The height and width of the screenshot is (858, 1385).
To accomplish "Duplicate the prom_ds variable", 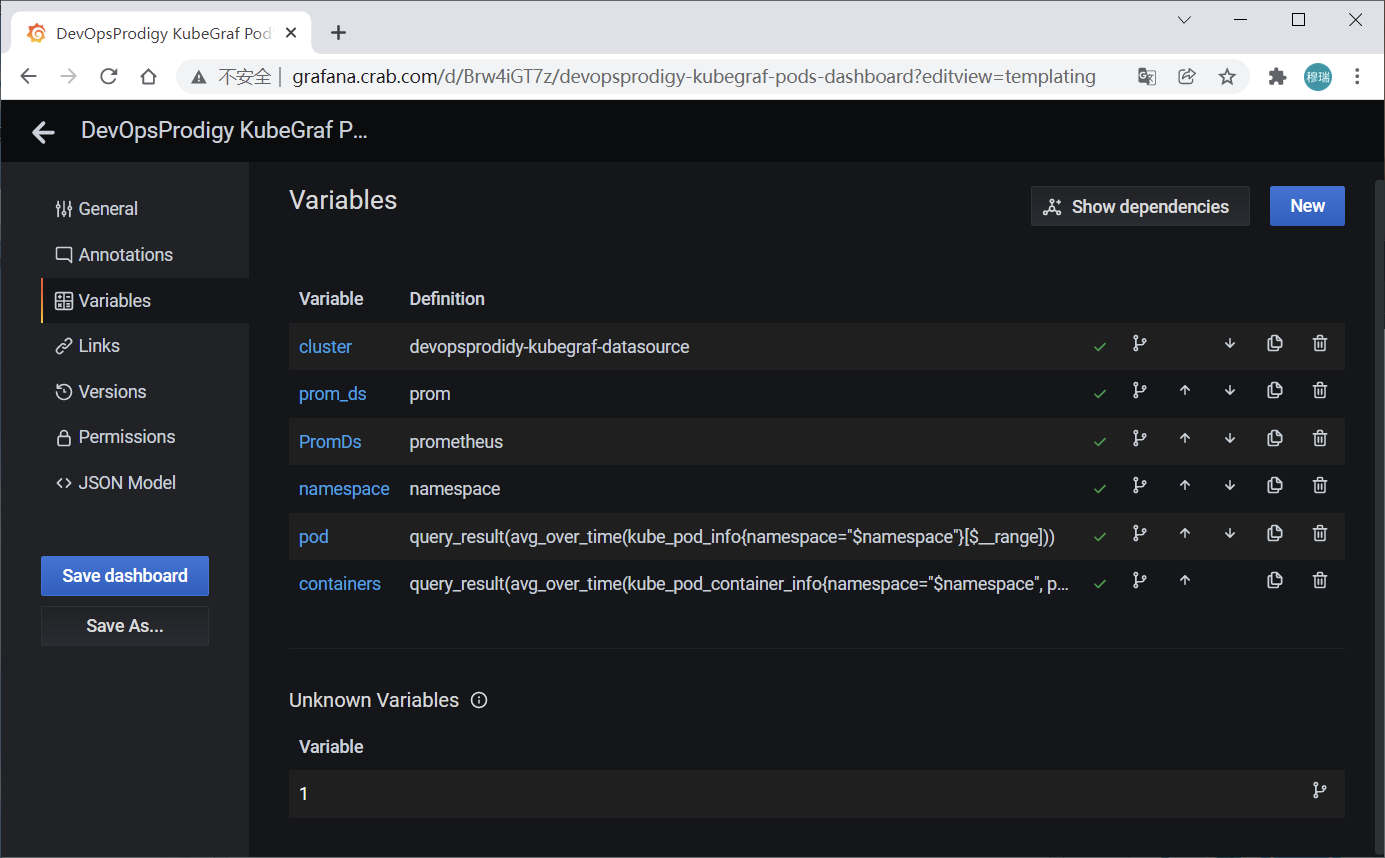I will point(1275,391).
